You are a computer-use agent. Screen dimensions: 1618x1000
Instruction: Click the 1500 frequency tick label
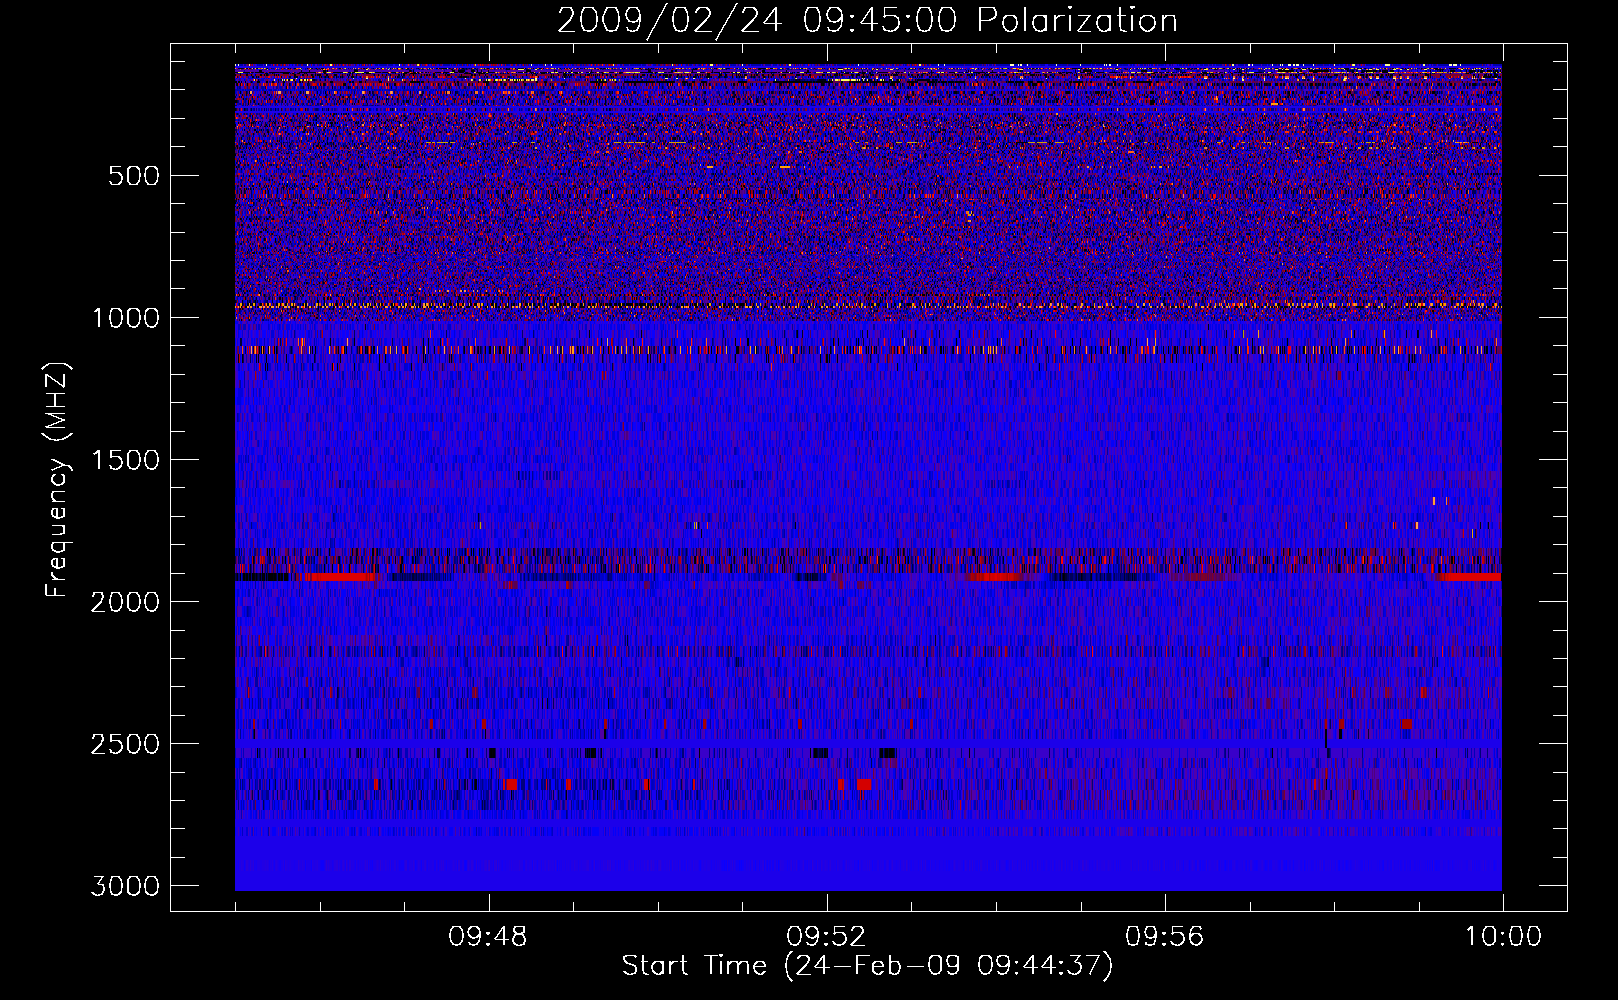pyautogui.click(x=125, y=460)
